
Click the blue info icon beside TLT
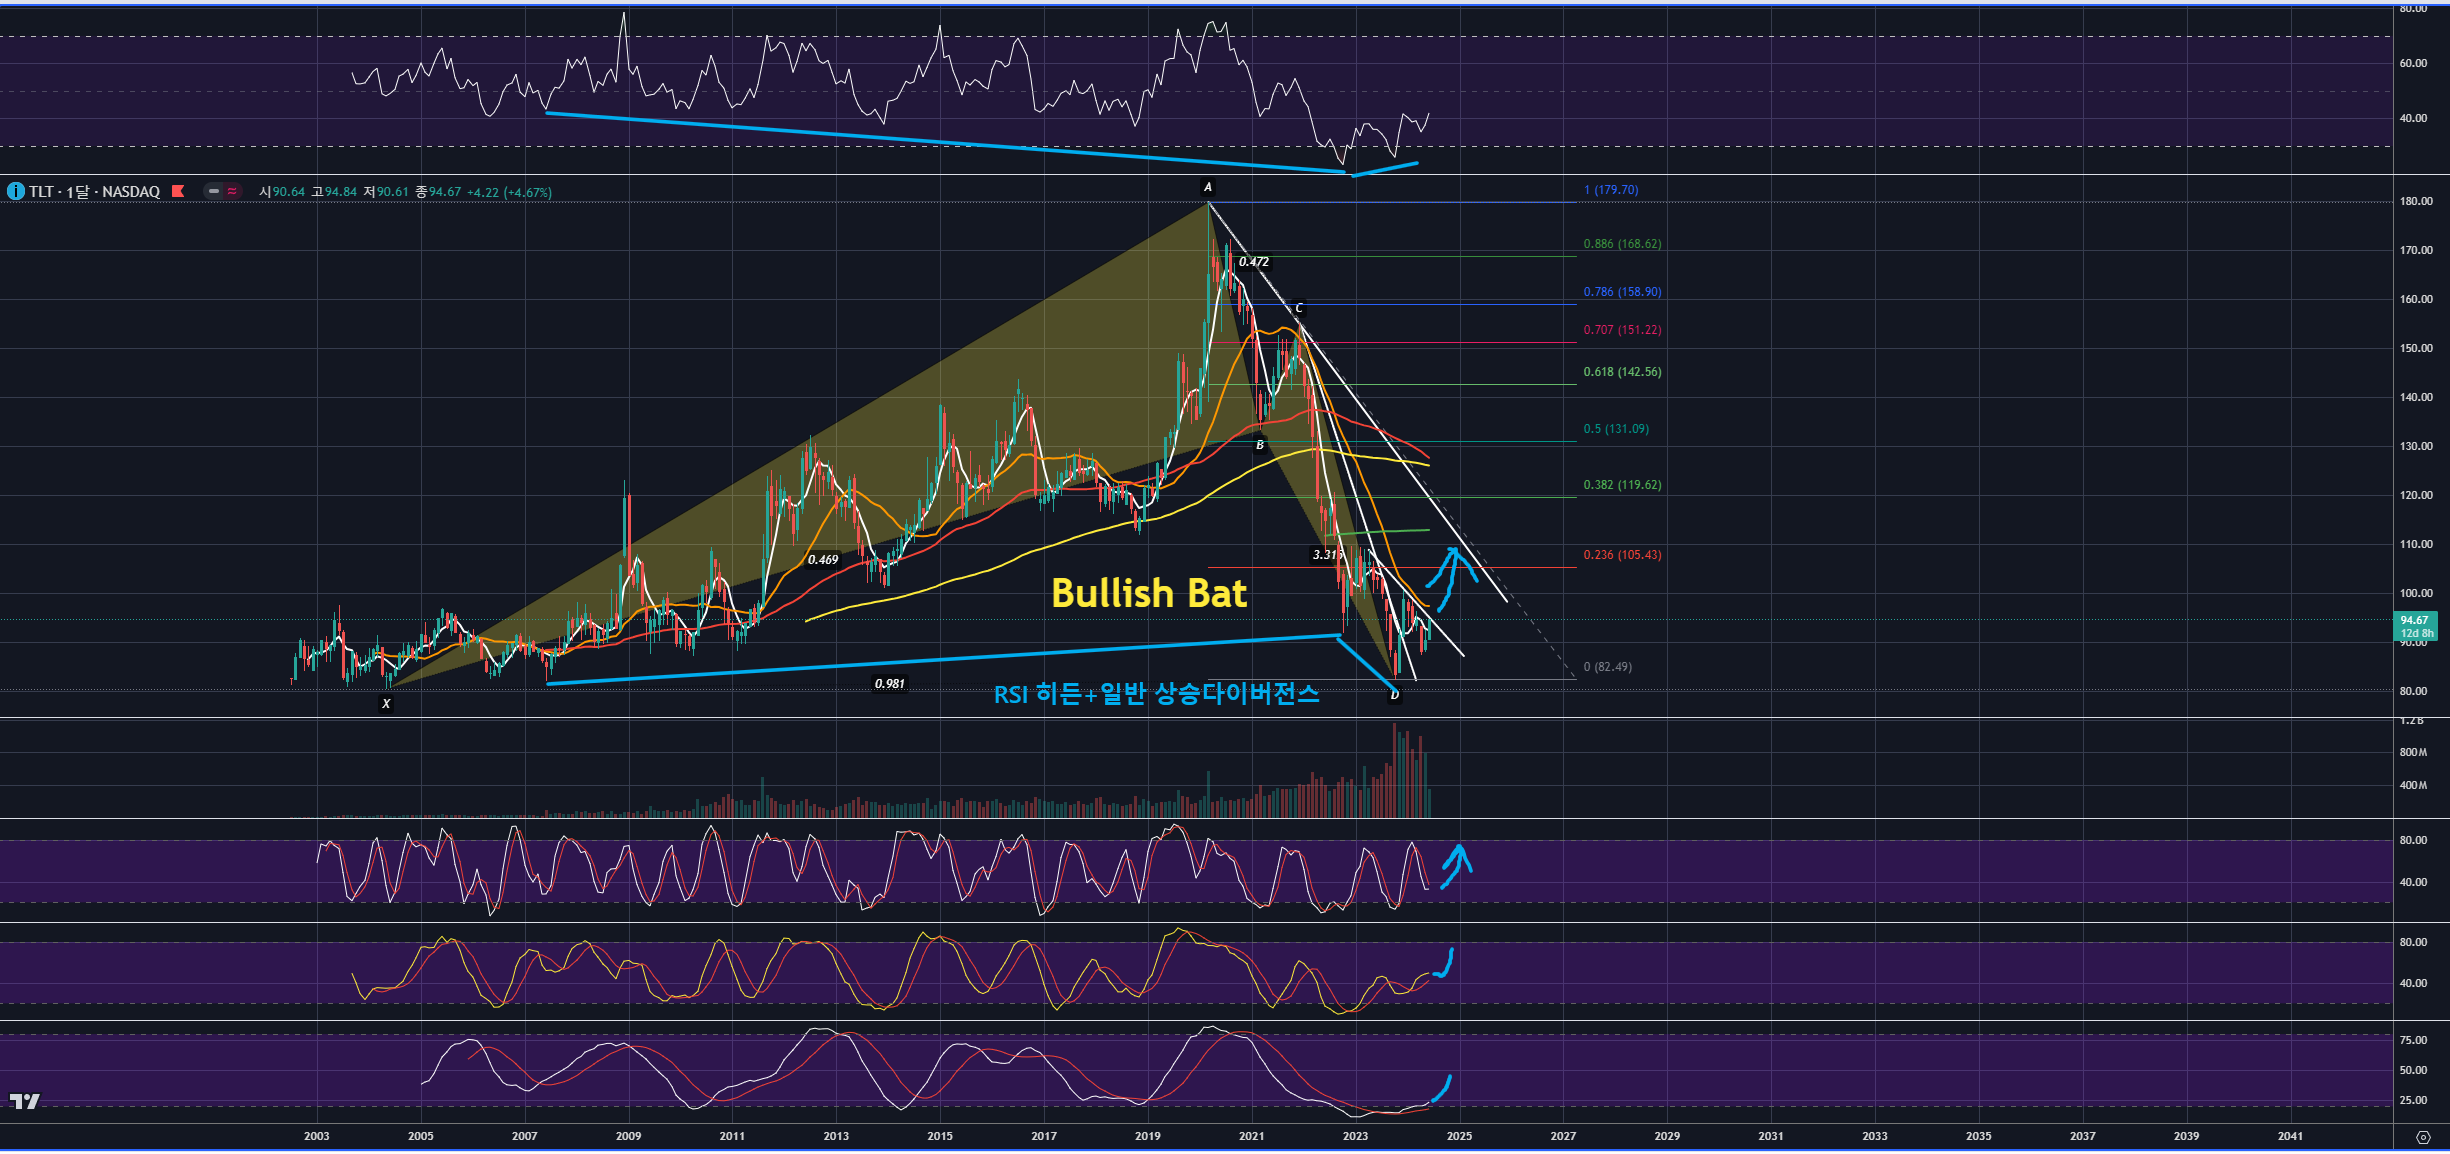(16, 191)
